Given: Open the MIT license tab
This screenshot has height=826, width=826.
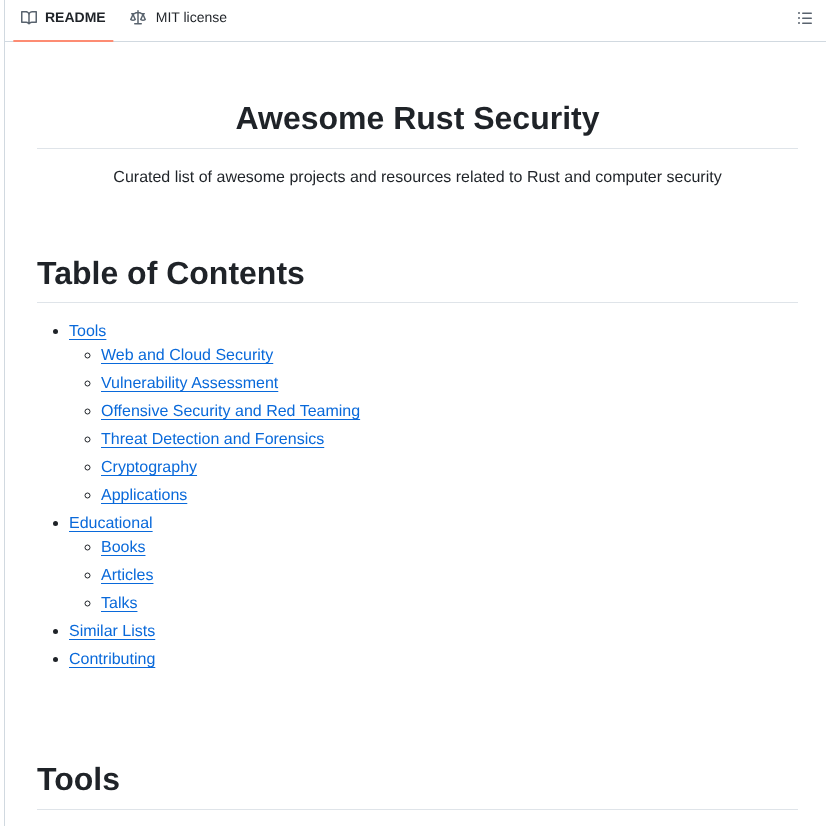Looking at the screenshot, I should coord(190,17).
